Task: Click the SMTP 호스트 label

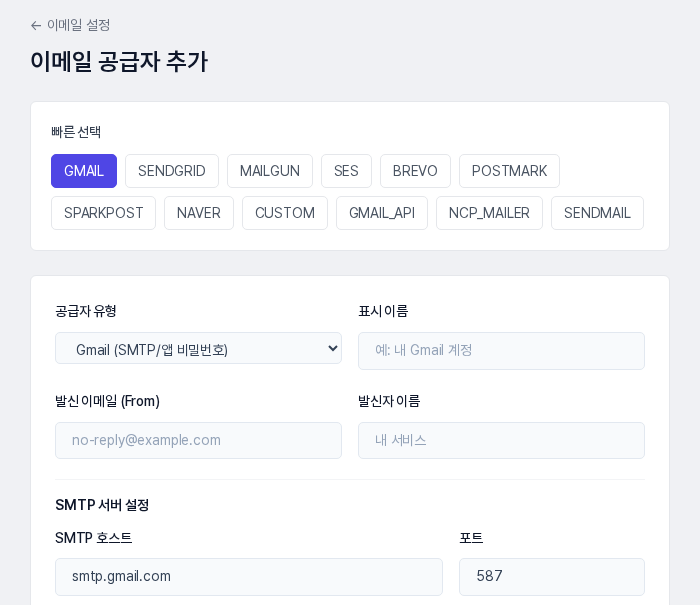Action: coord(94,538)
